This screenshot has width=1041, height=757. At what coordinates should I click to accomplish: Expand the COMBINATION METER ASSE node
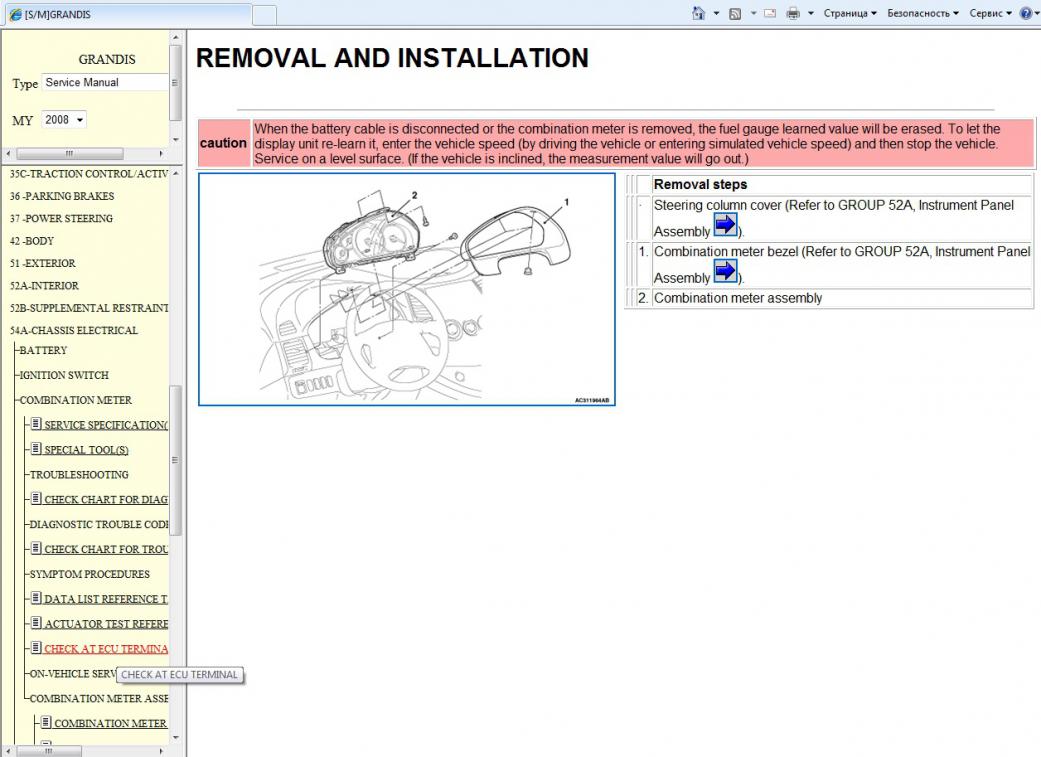click(99, 699)
